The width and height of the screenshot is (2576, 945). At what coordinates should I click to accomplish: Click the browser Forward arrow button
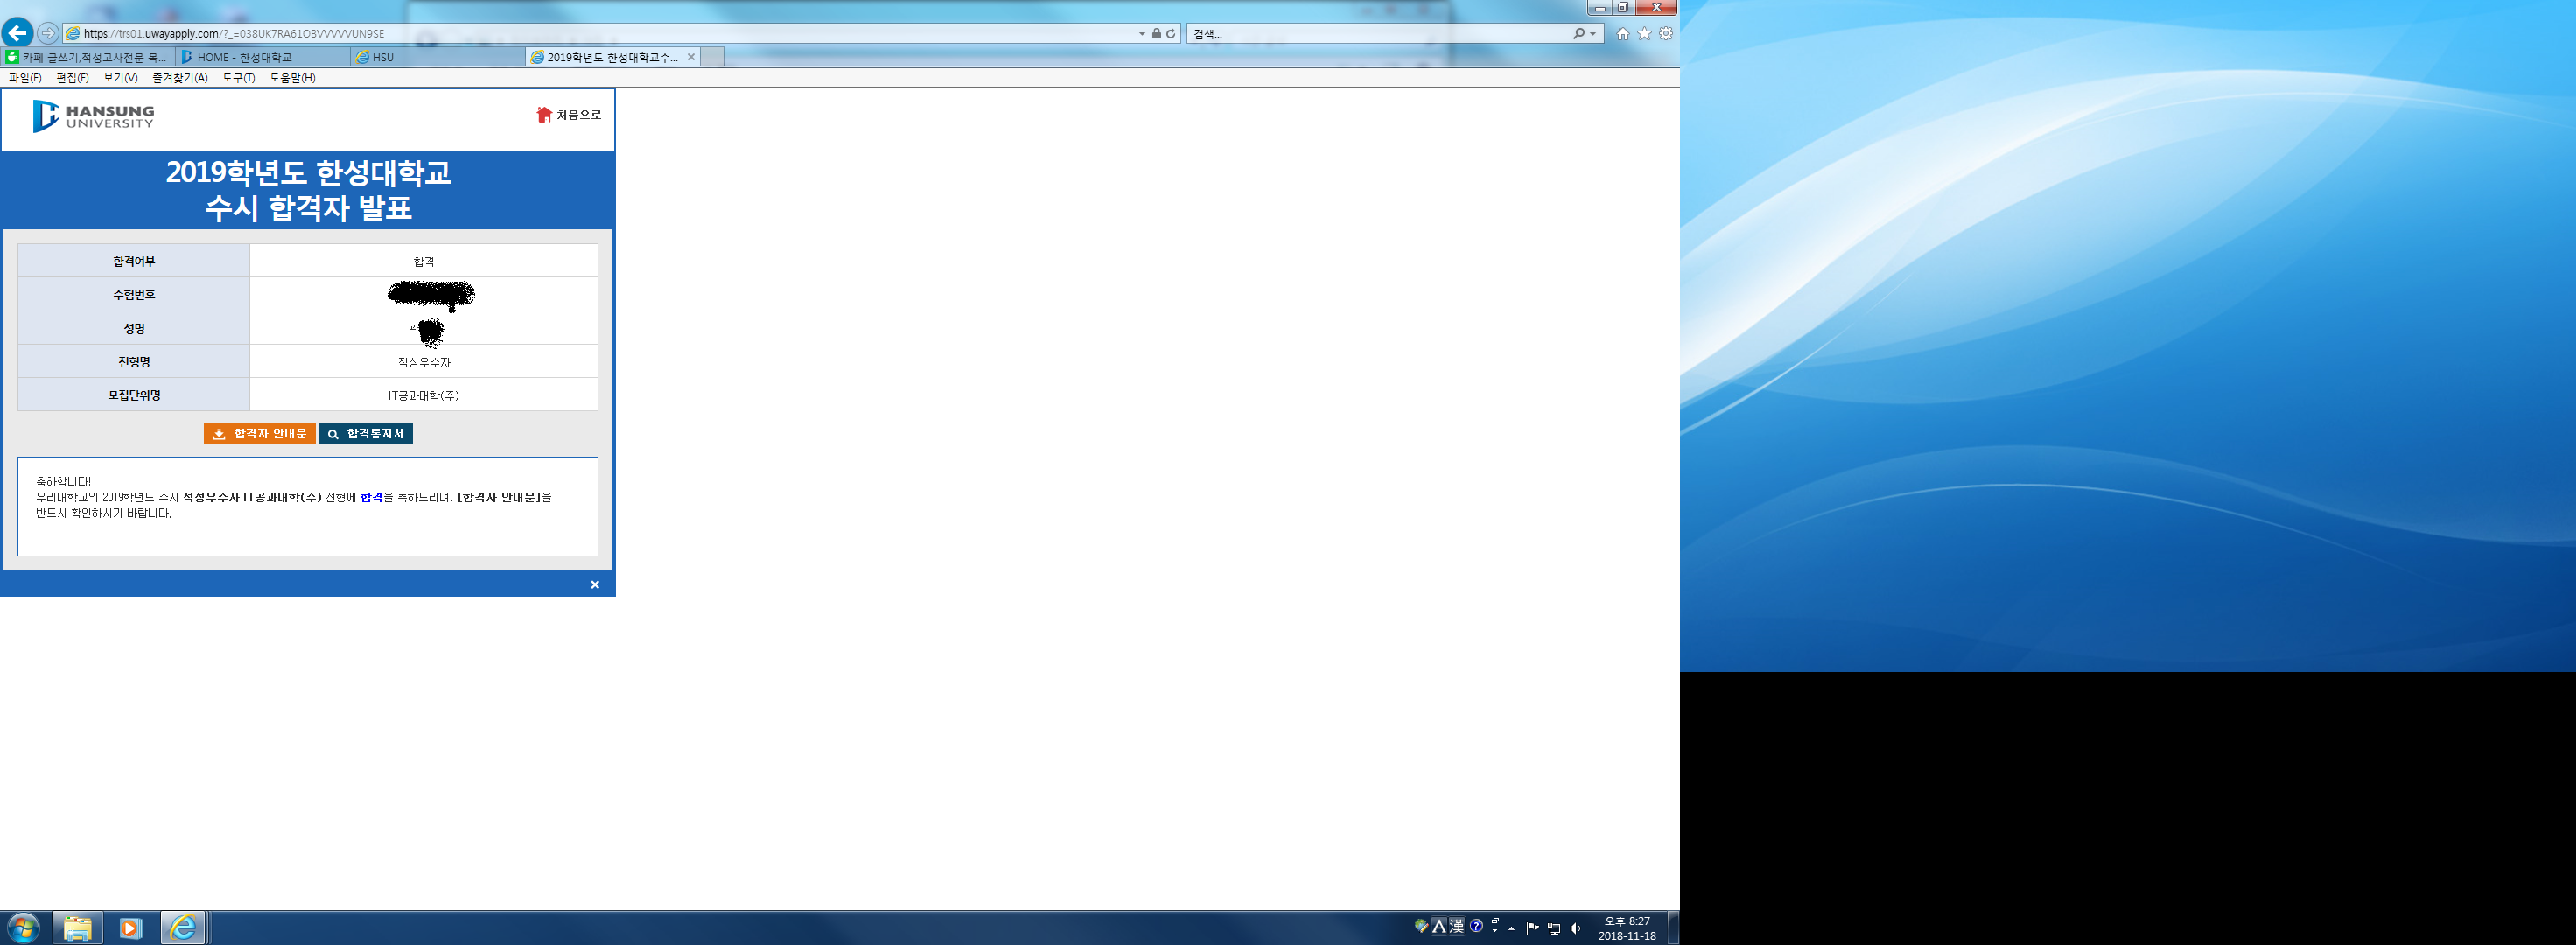coord(47,33)
